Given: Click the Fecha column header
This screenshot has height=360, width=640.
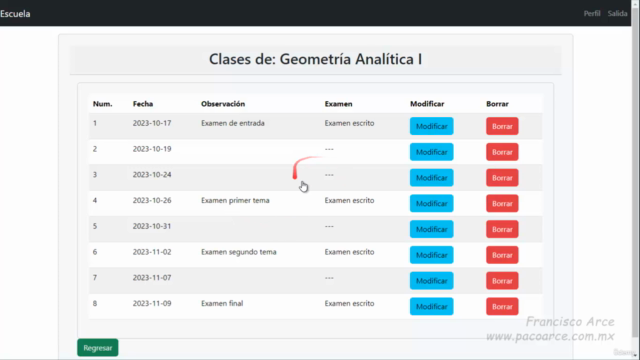Looking at the screenshot, I should [x=143, y=104].
